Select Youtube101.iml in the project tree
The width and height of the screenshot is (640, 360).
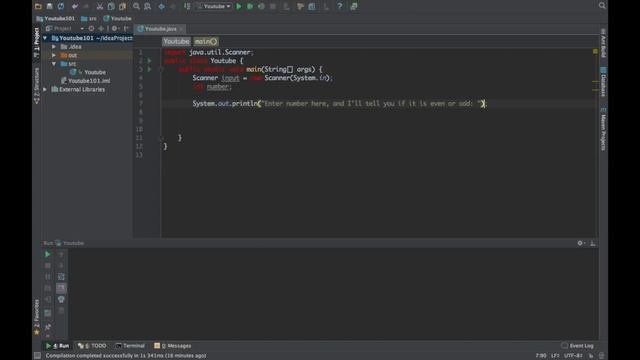(85, 81)
